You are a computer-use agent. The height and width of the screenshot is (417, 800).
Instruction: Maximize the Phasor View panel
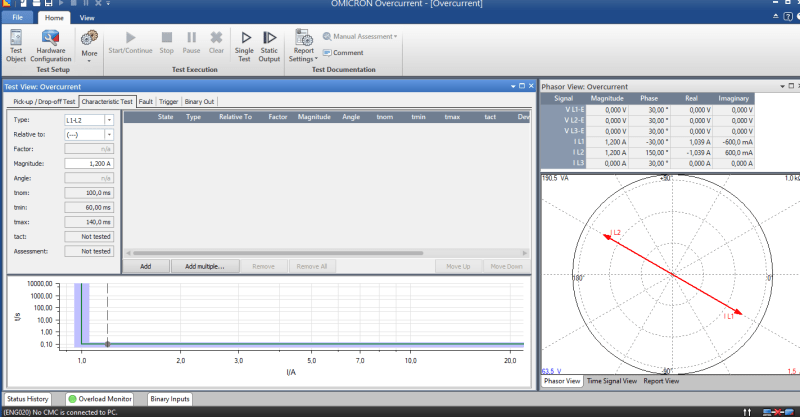[x=791, y=86]
